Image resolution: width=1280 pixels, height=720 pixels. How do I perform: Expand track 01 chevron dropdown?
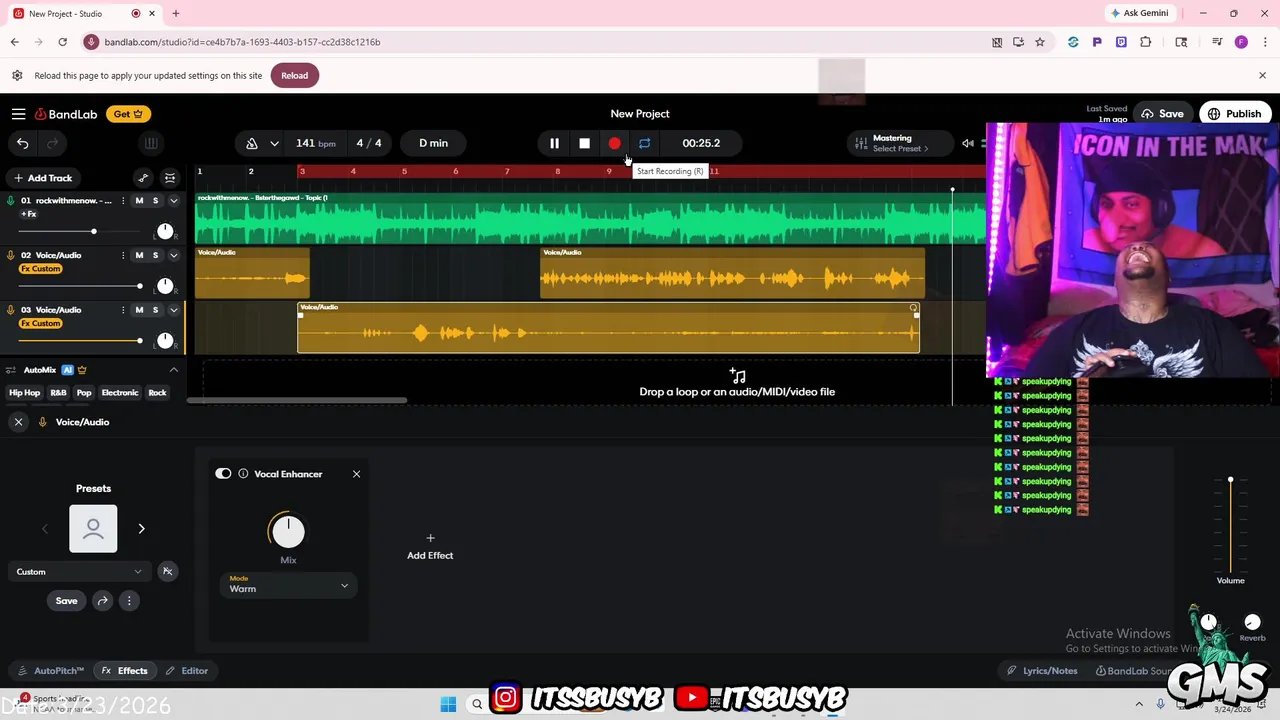pyautogui.click(x=173, y=201)
